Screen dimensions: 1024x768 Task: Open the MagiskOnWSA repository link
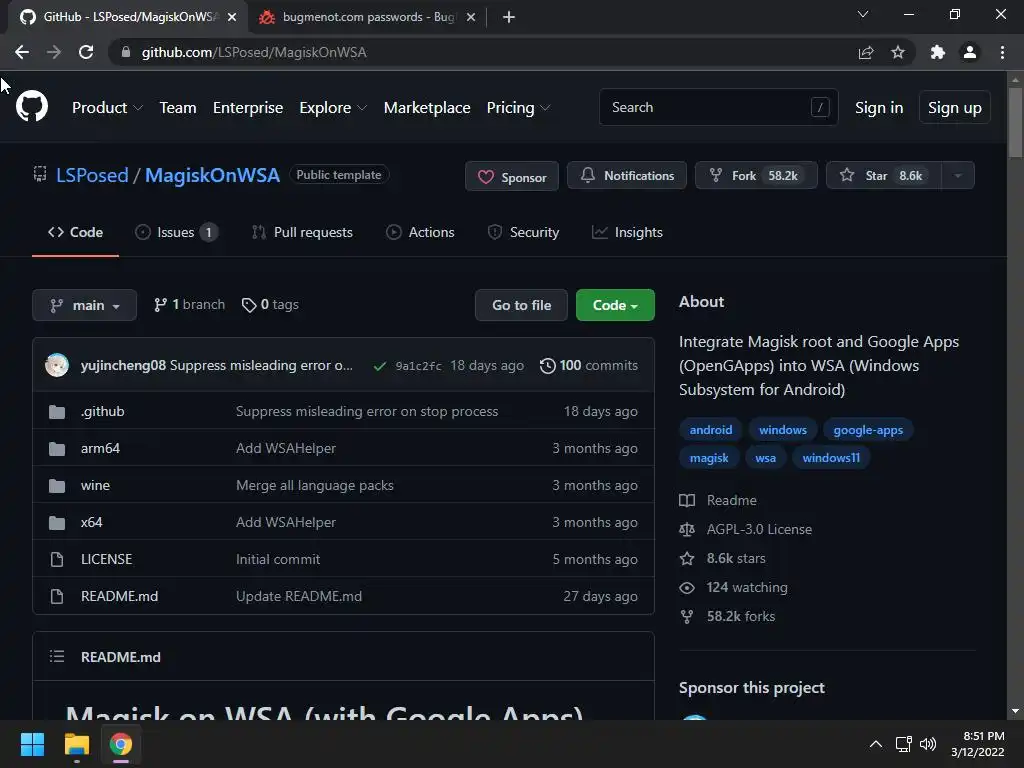click(x=212, y=175)
